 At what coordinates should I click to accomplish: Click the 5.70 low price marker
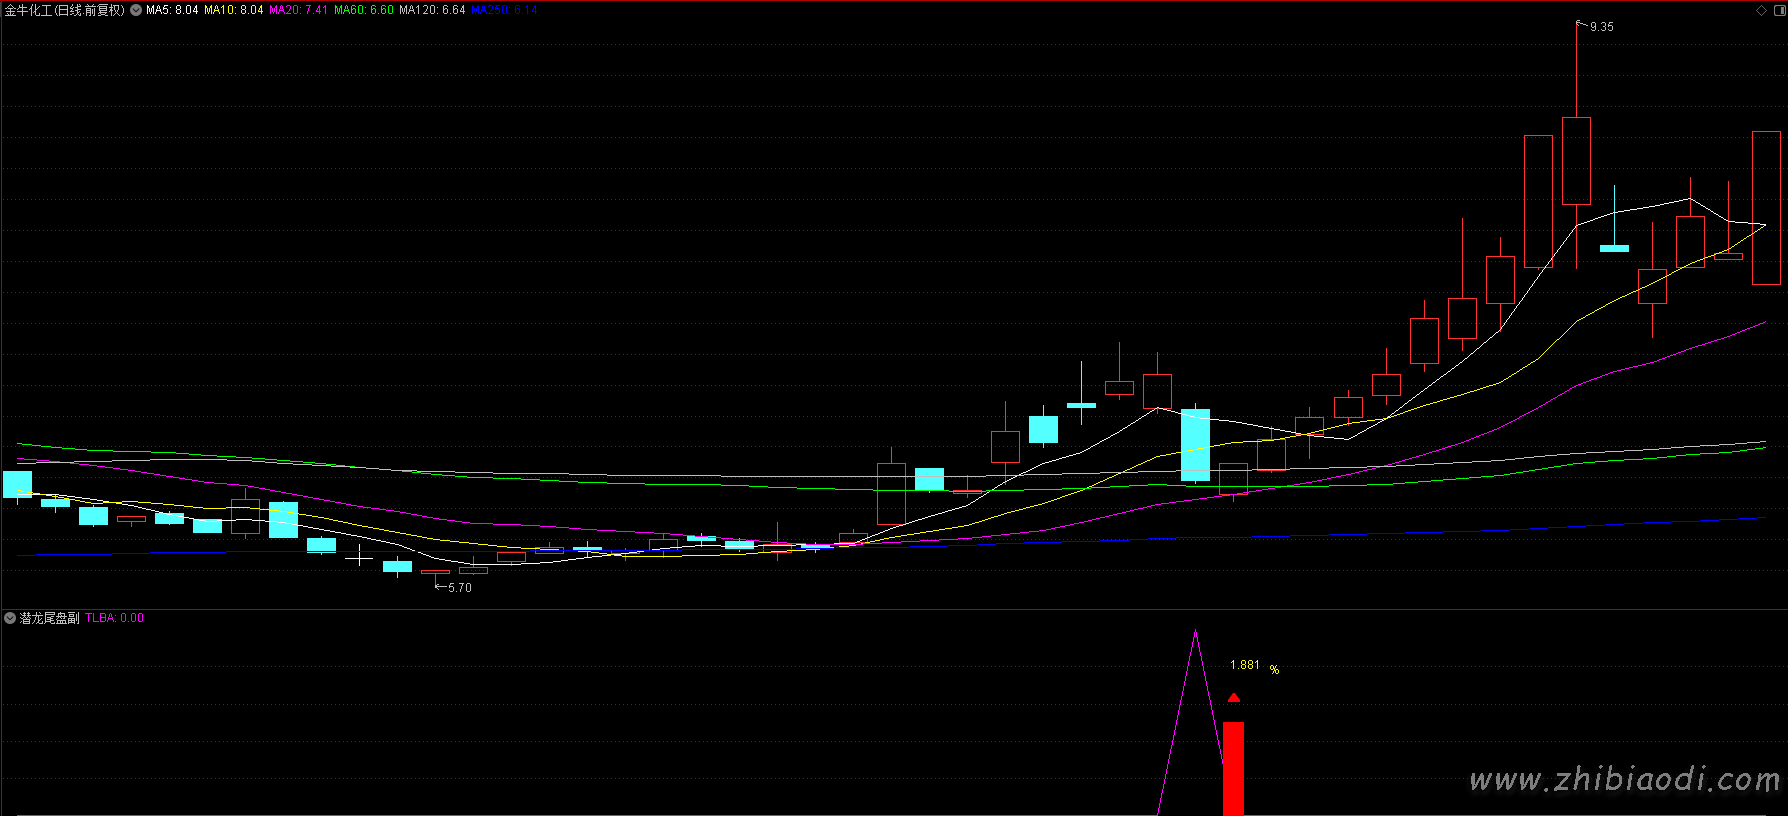[x=459, y=588]
